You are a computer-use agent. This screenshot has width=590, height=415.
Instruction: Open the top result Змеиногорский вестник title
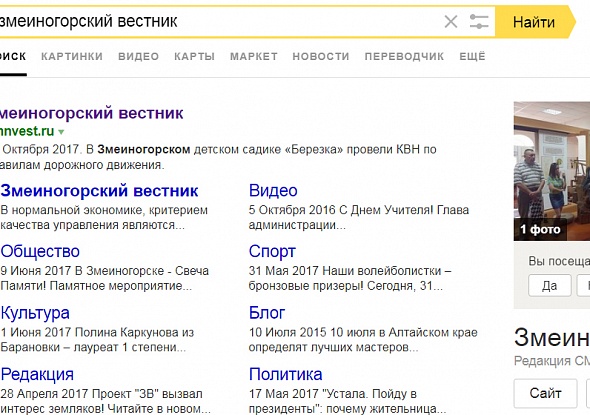coord(92,113)
